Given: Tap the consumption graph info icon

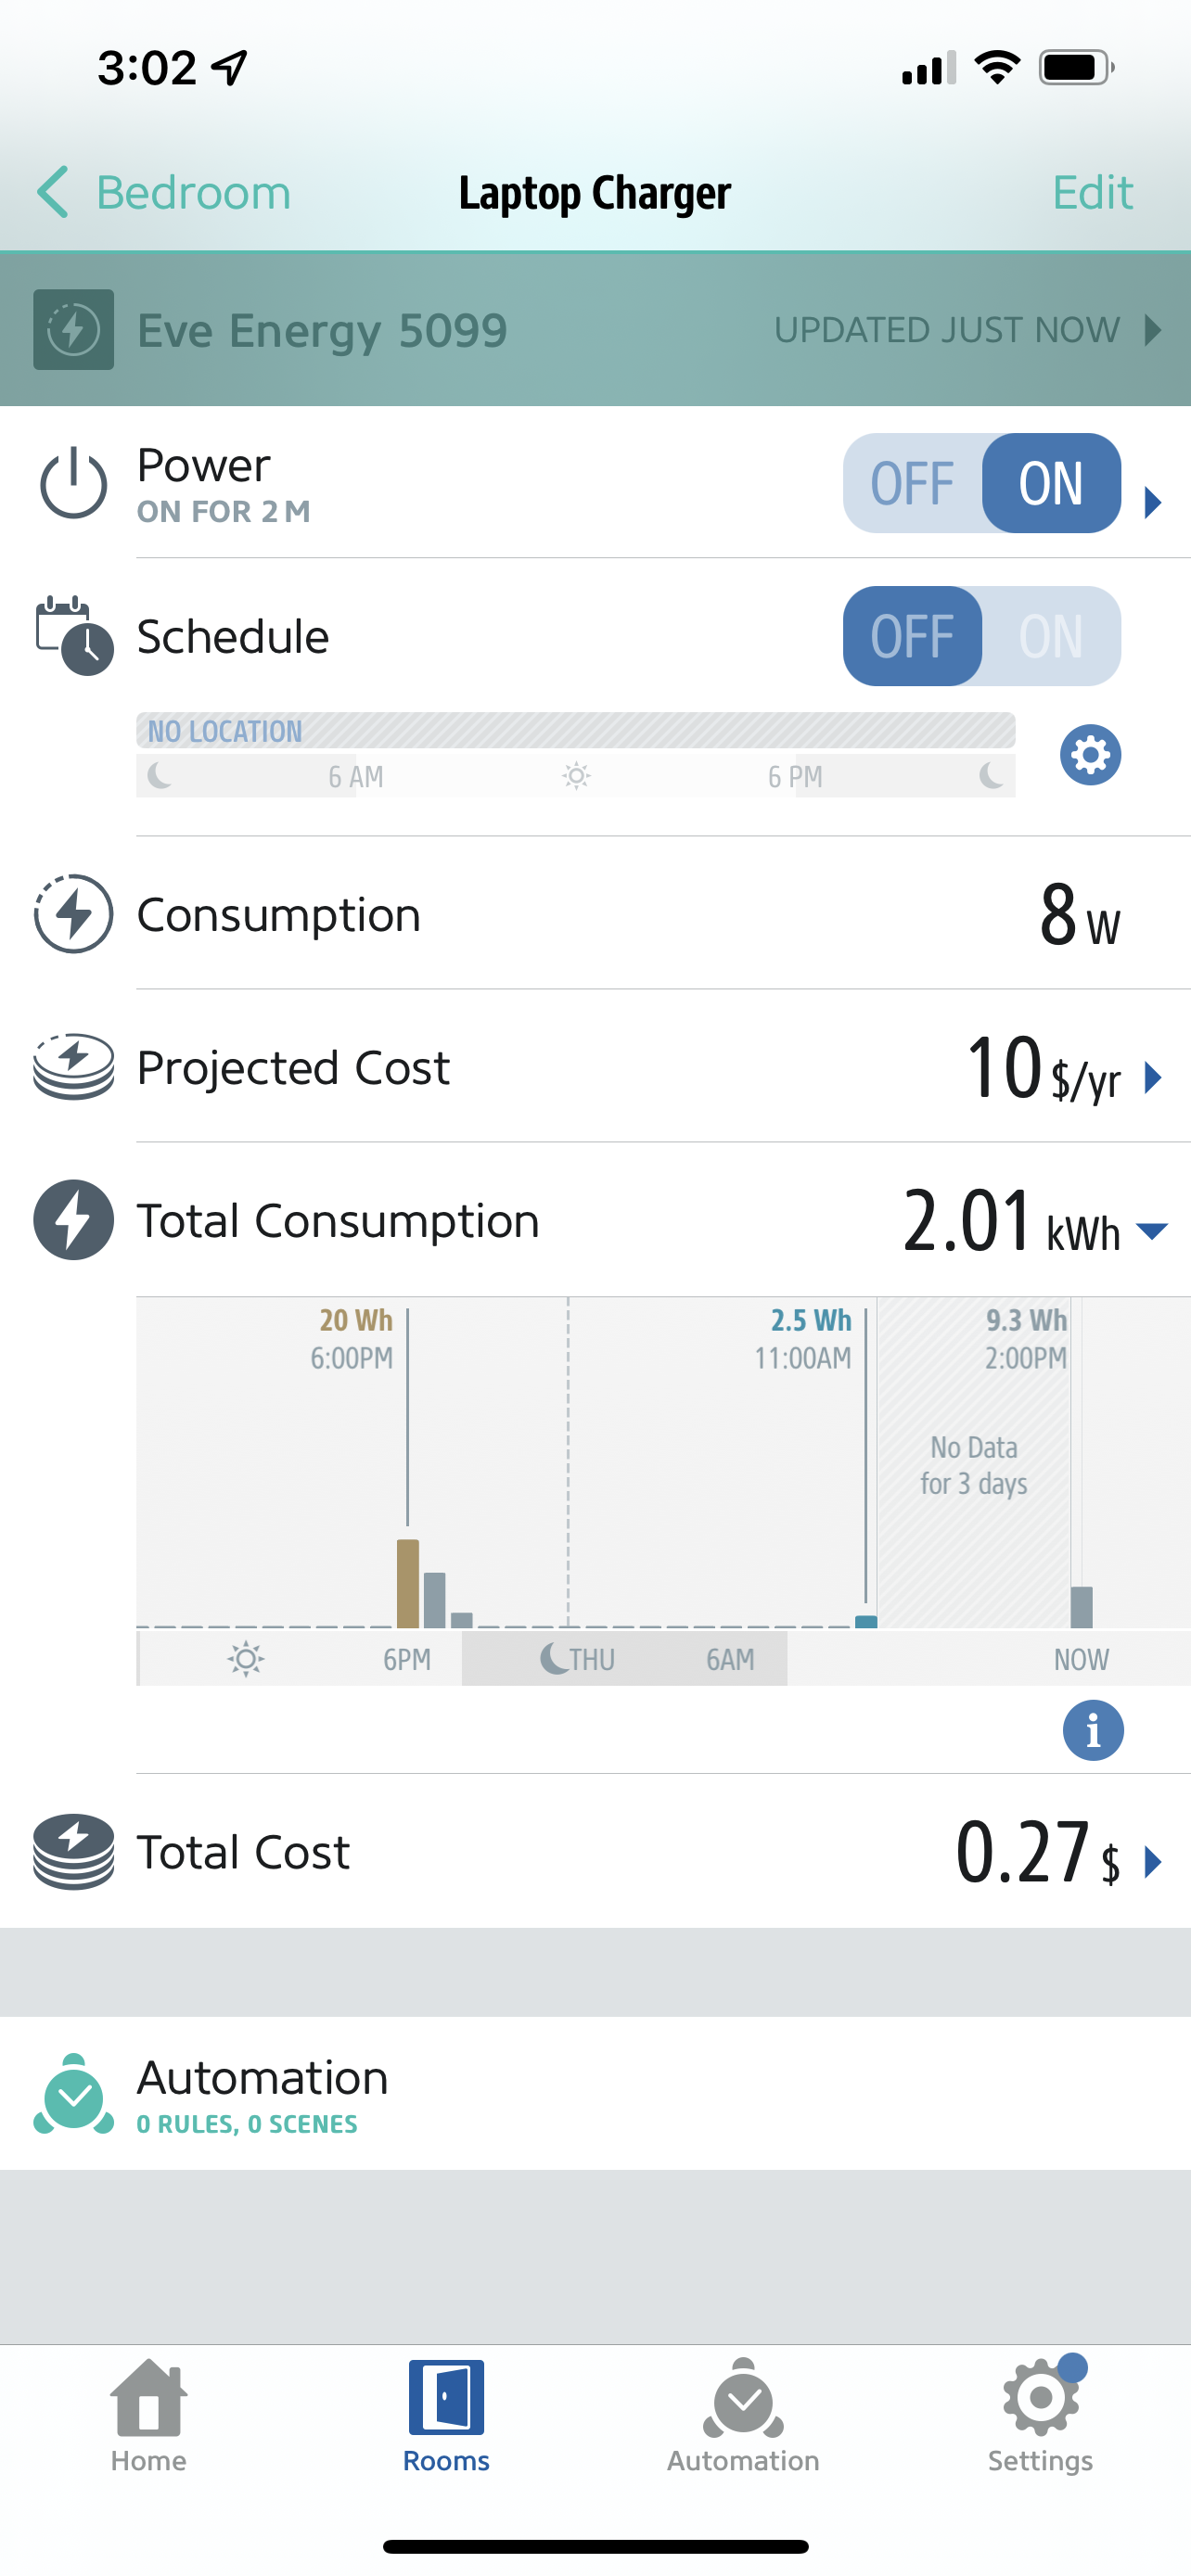Looking at the screenshot, I should (1092, 1730).
